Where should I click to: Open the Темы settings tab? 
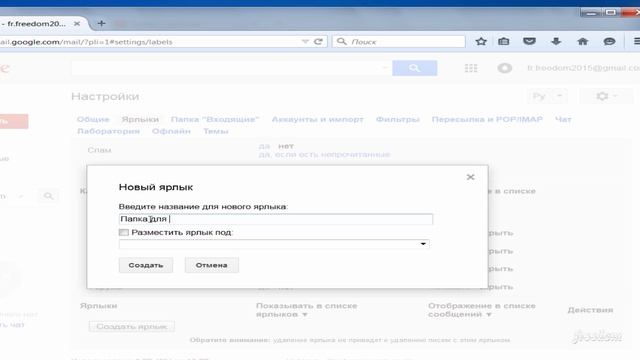216,131
